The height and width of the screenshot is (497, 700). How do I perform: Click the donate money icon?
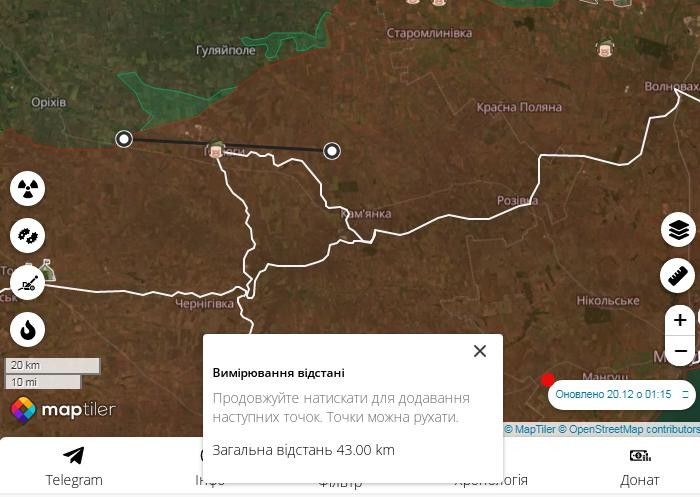pos(640,456)
